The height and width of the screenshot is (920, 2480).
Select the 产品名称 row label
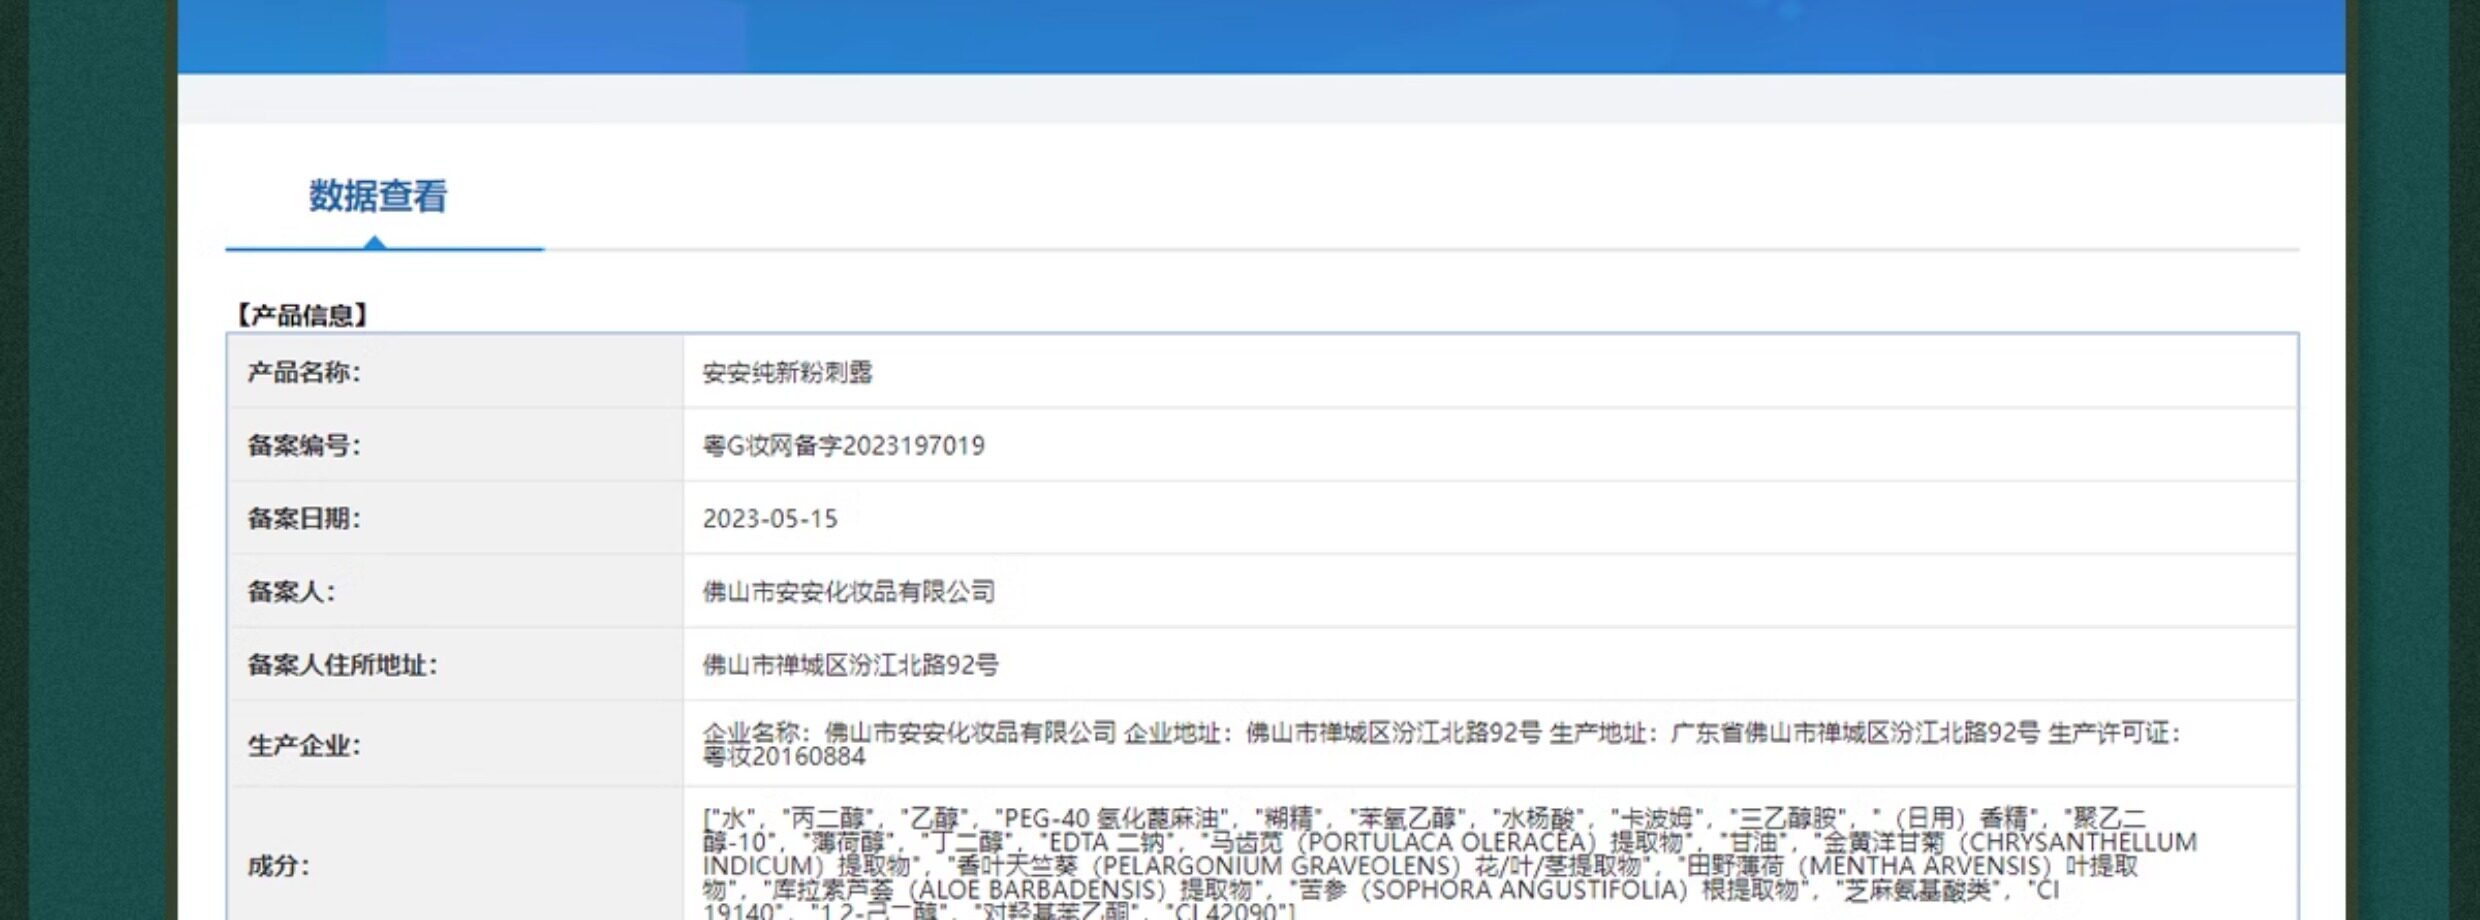click(x=303, y=372)
